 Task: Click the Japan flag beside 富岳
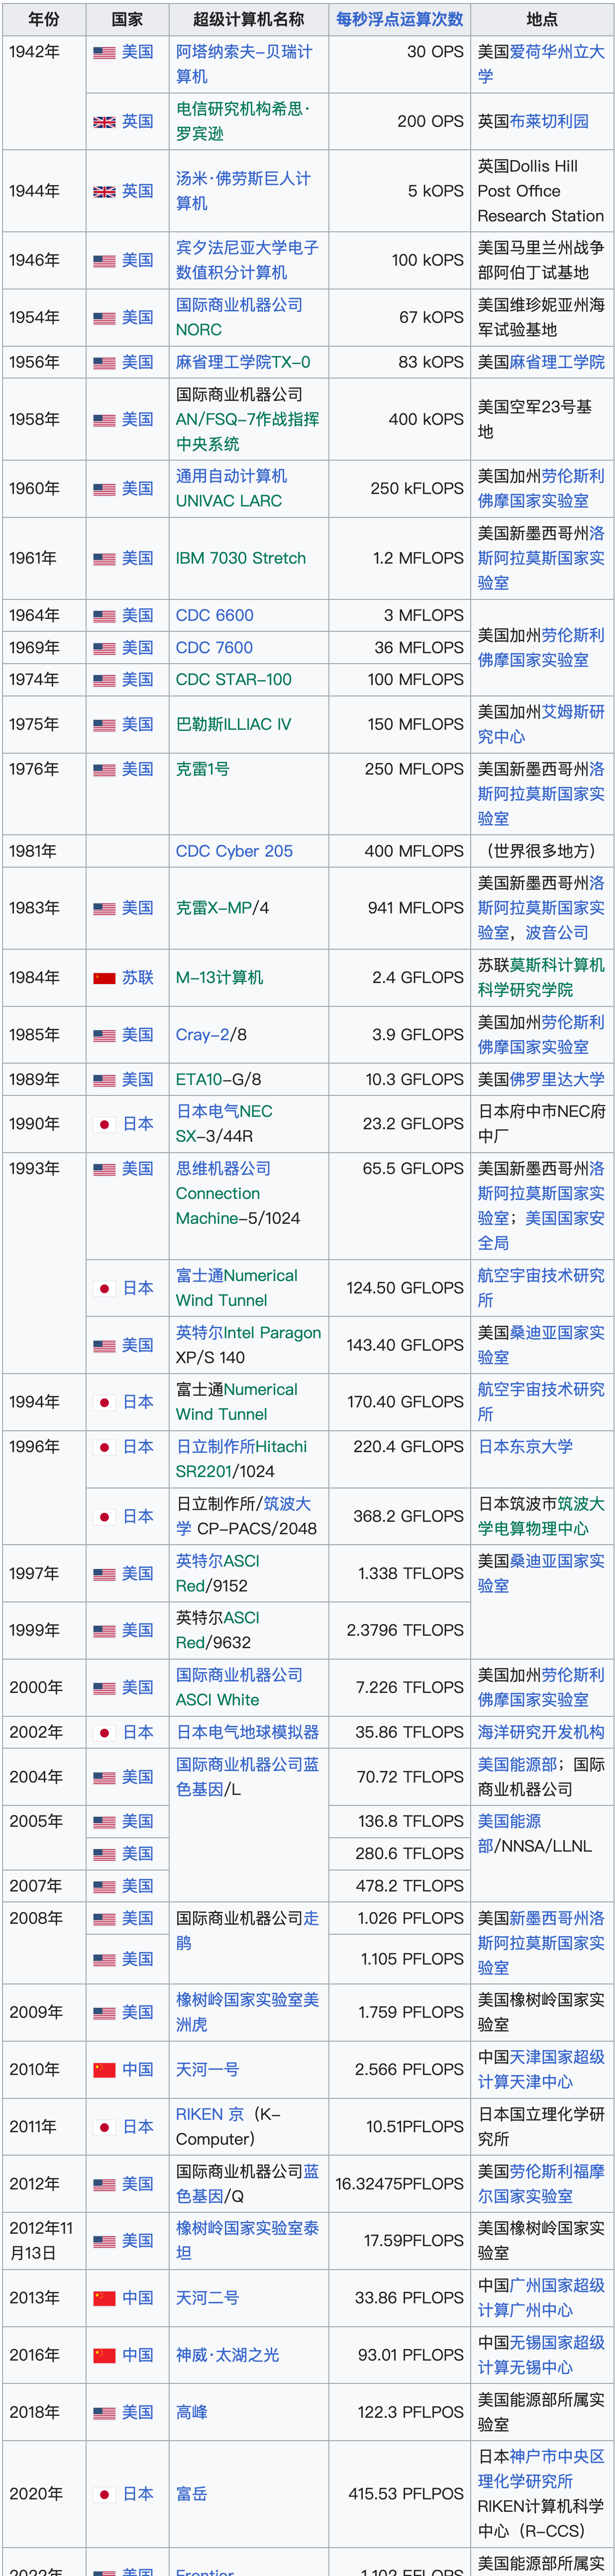pyautogui.click(x=104, y=2495)
